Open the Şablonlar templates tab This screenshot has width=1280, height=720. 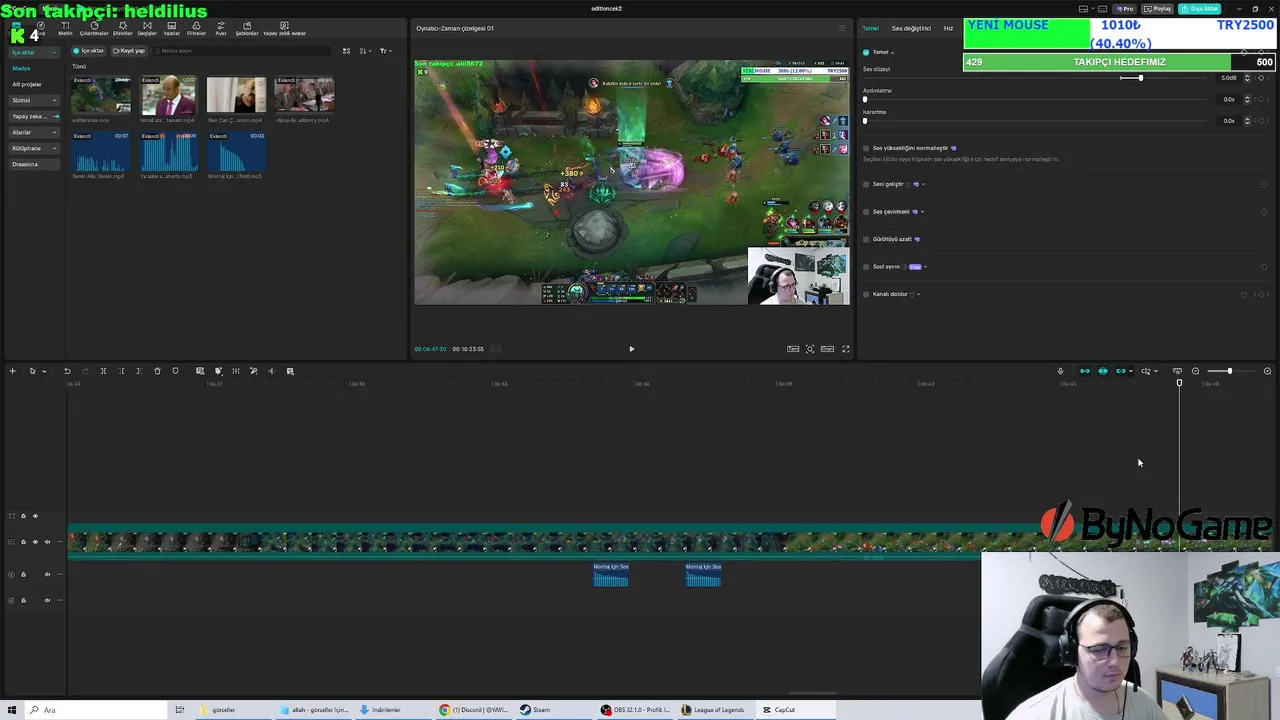(x=247, y=28)
